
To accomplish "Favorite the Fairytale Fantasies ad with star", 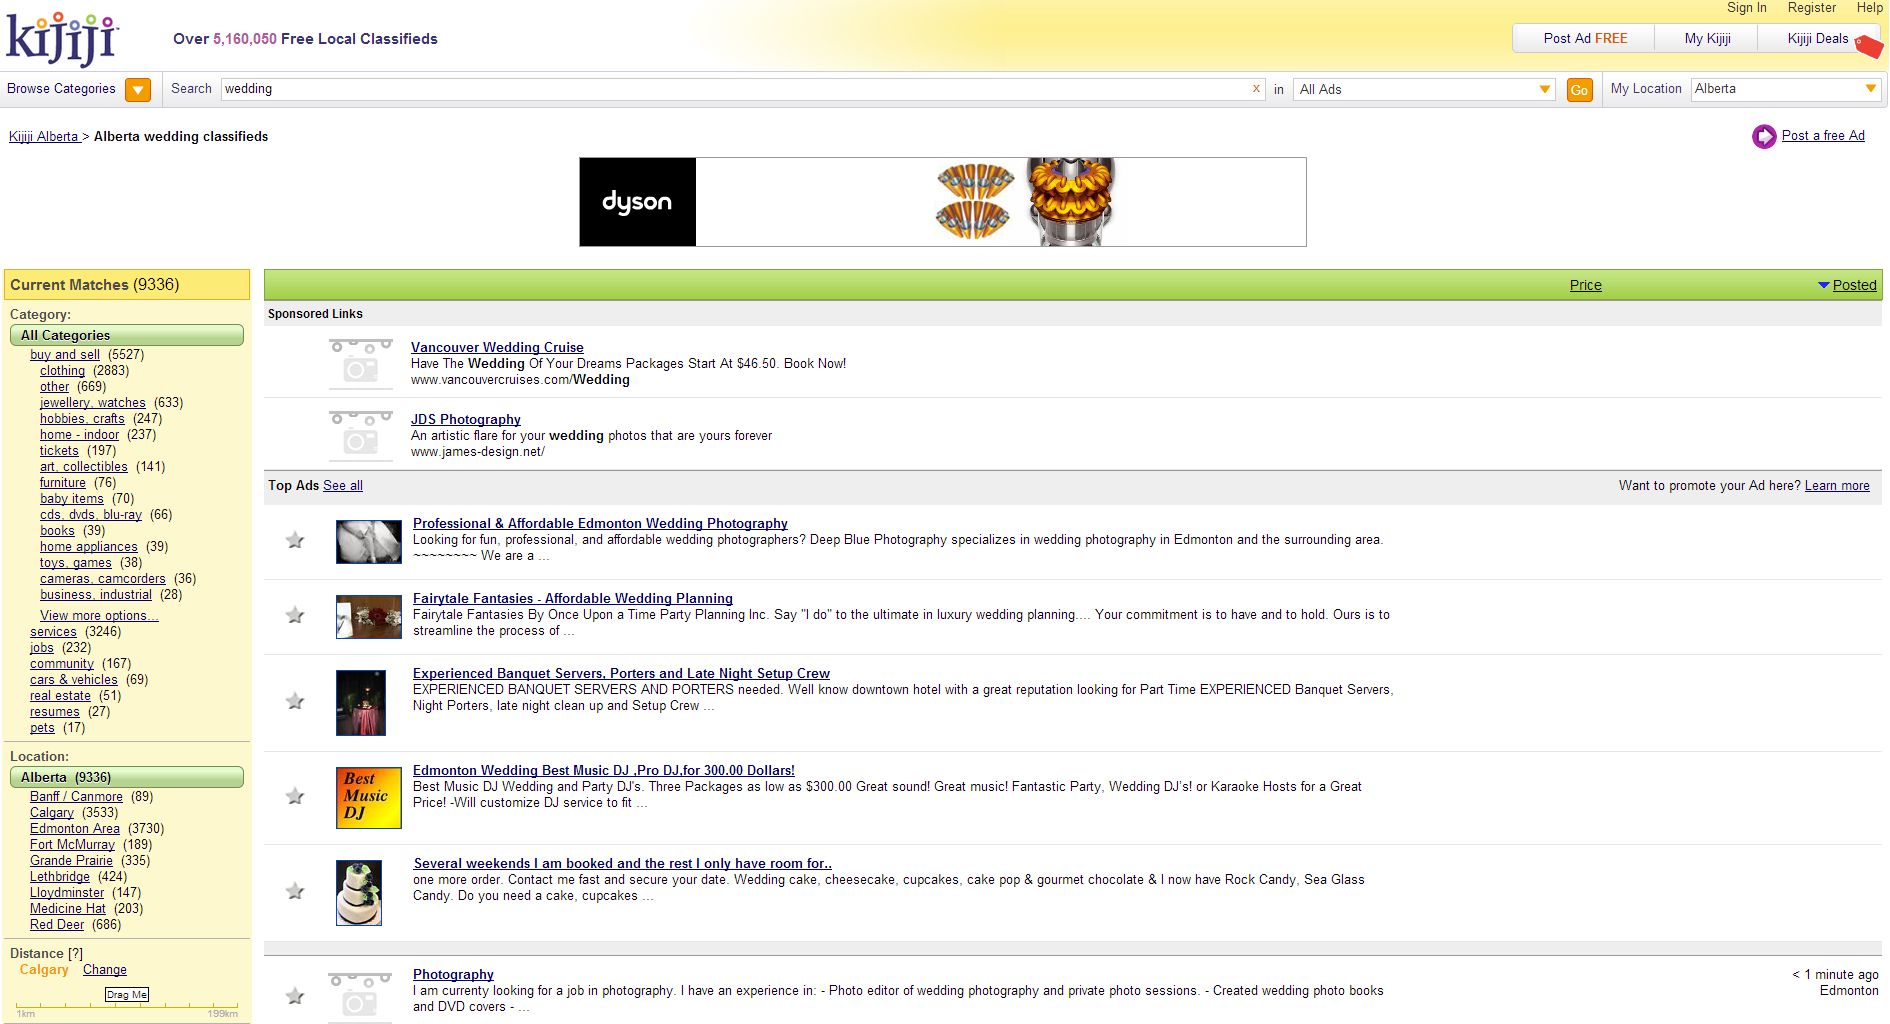I will coord(295,616).
